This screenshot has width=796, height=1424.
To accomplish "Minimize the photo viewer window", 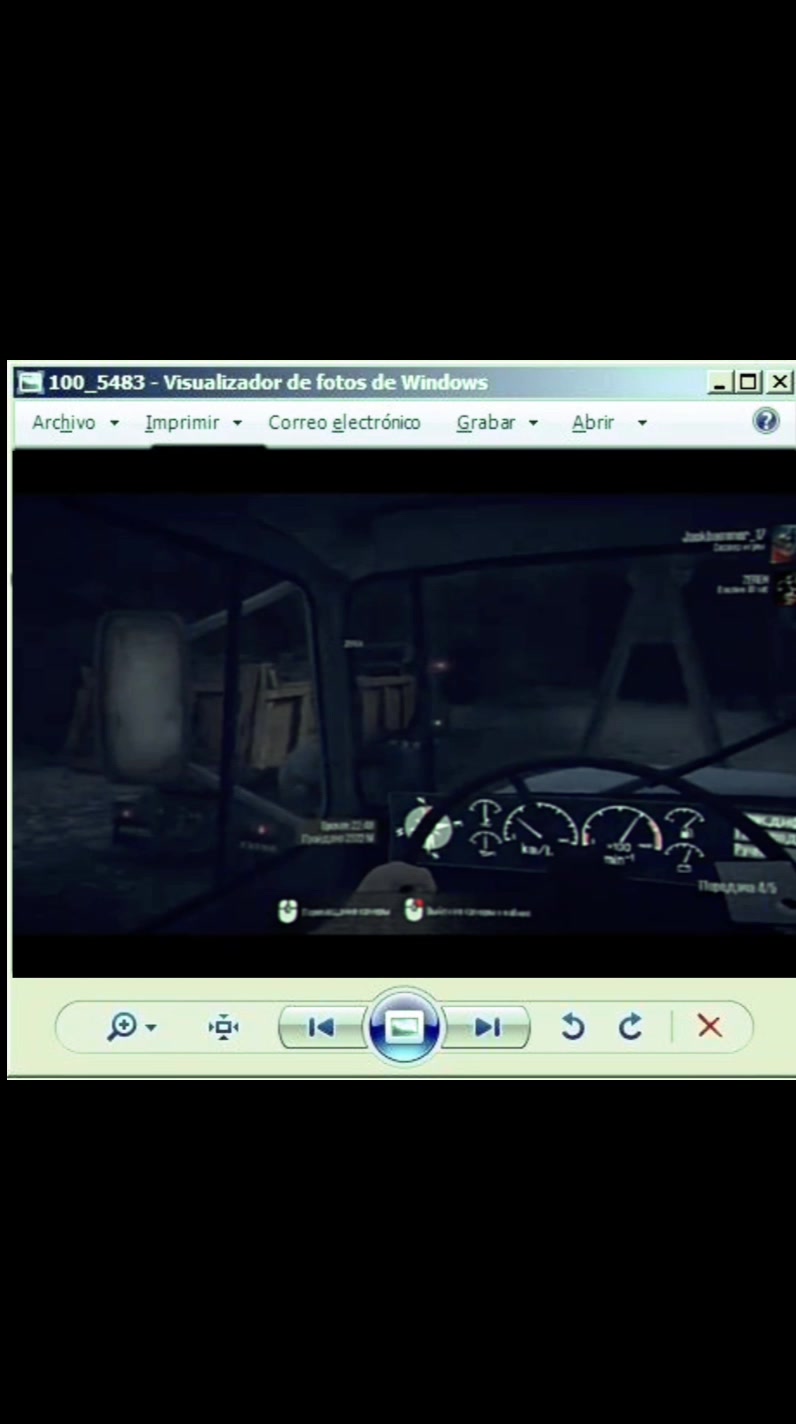I will point(720,382).
